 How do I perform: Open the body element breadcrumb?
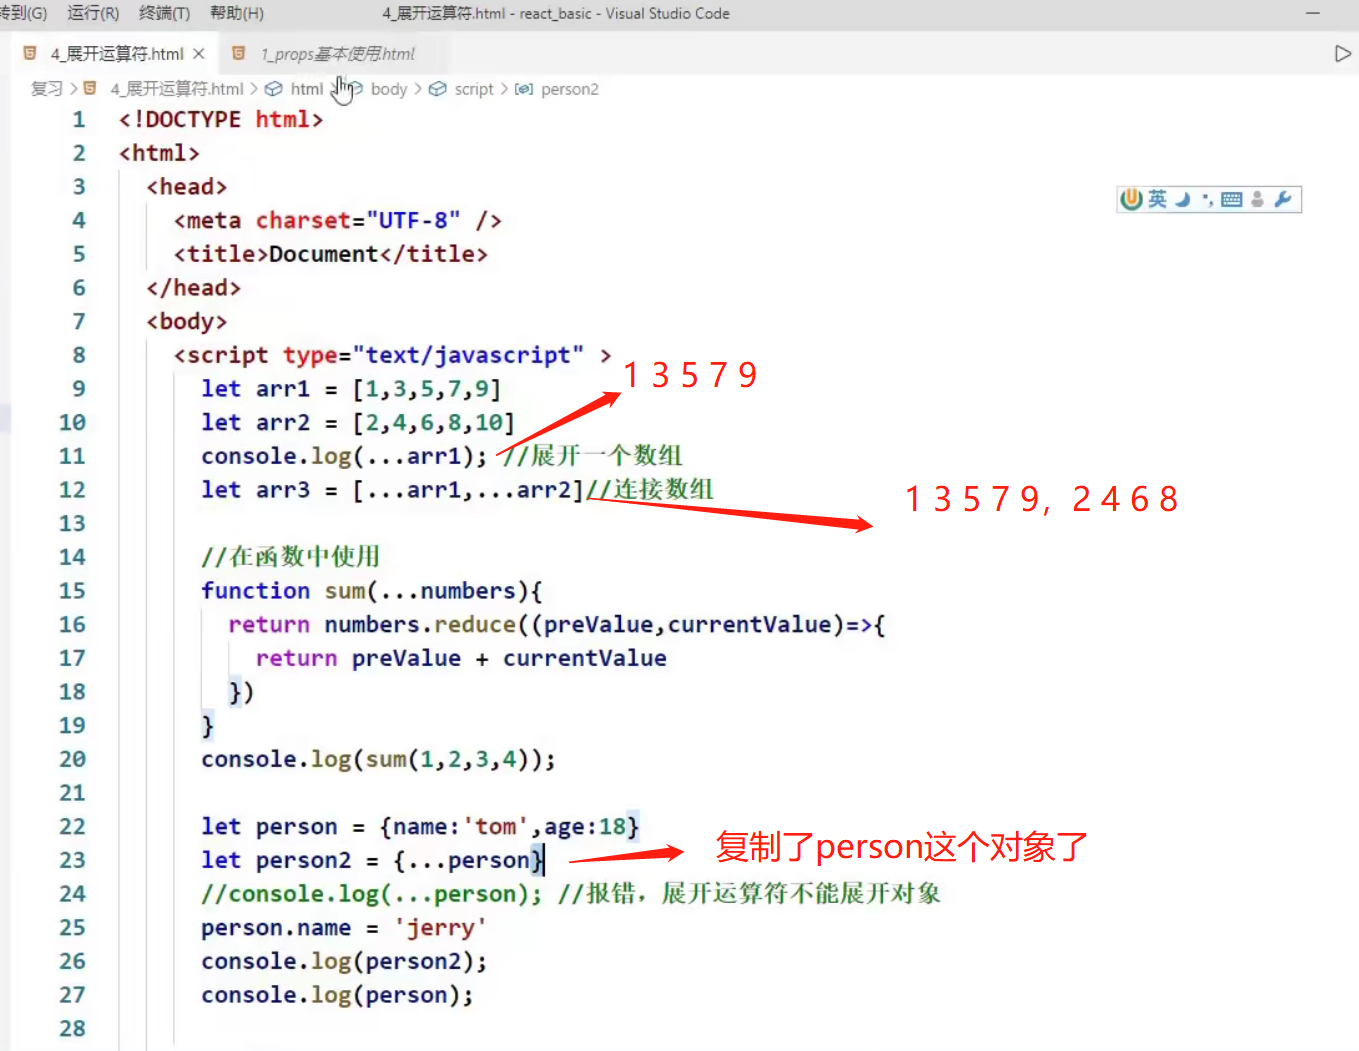pyautogui.click(x=389, y=89)
